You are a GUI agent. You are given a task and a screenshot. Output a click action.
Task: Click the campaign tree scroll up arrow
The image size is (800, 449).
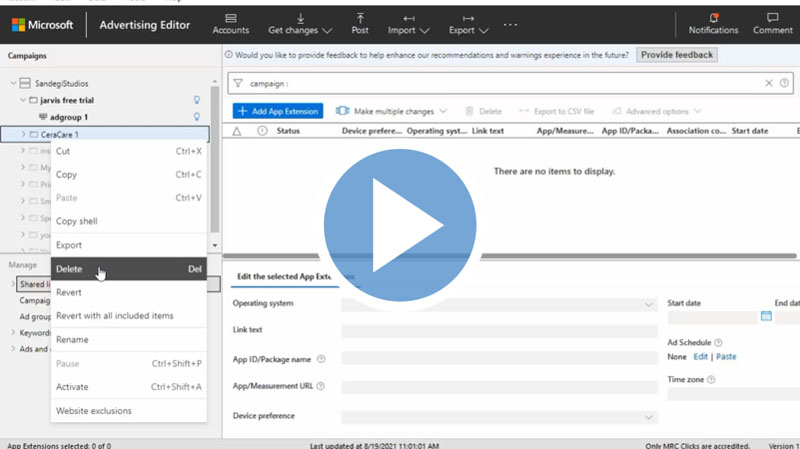tap(215, 82)
